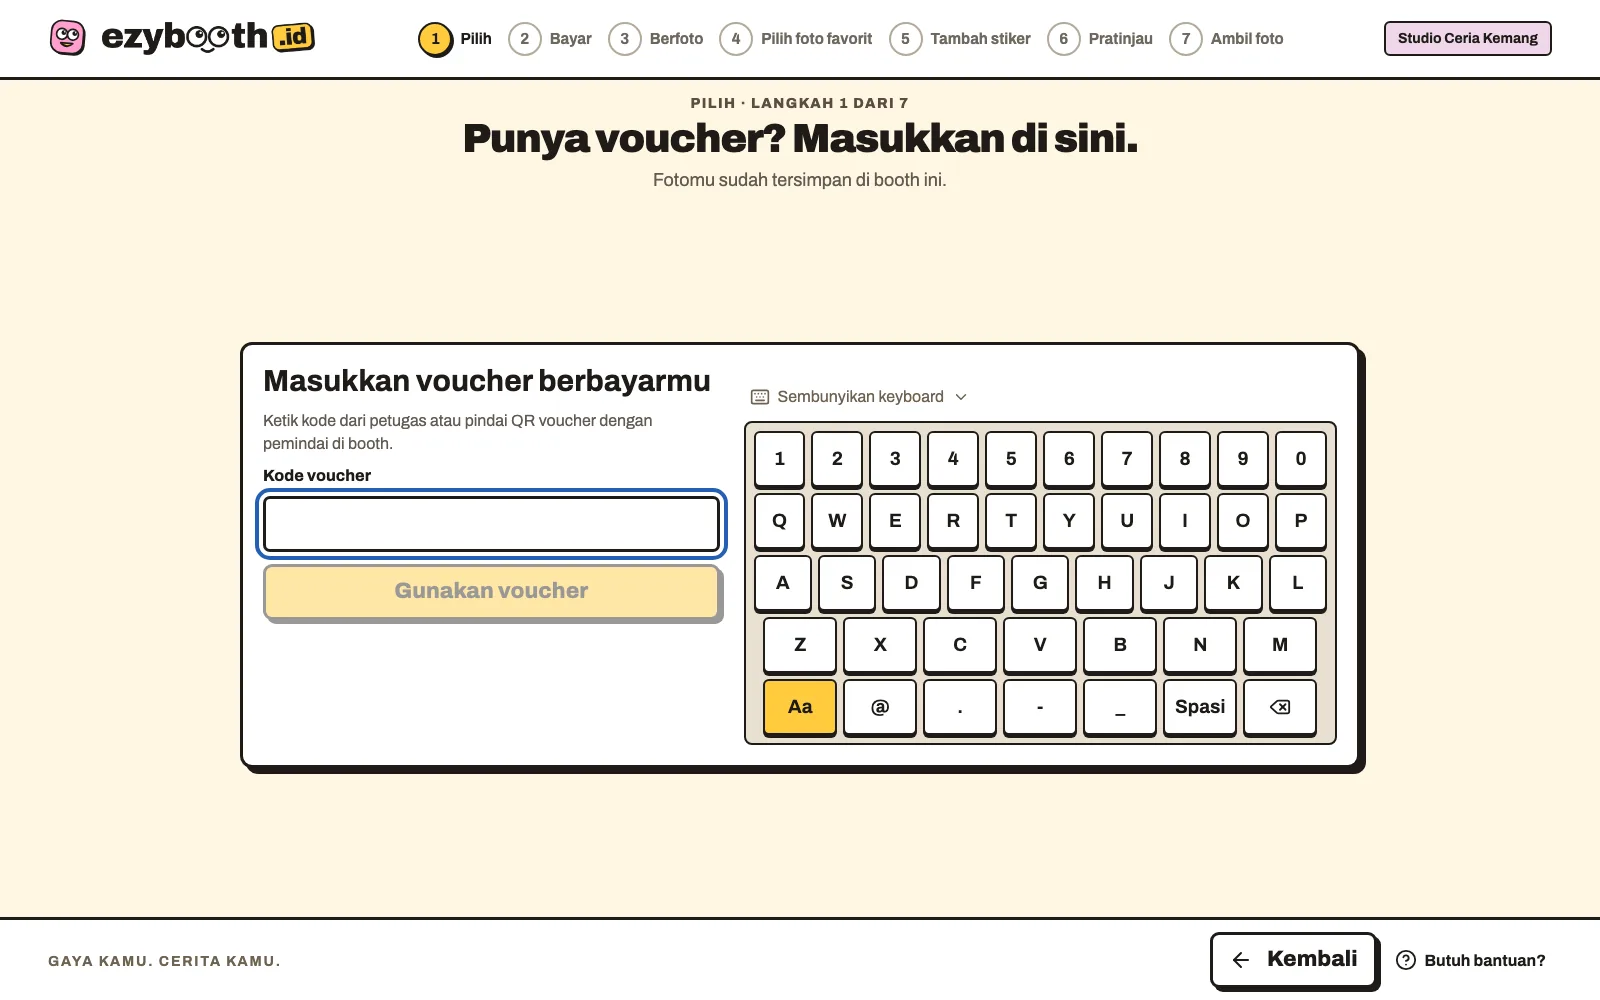
Task: Click the Gunakan voucher button
Action: pyautogui.click(x=492, y=592)
